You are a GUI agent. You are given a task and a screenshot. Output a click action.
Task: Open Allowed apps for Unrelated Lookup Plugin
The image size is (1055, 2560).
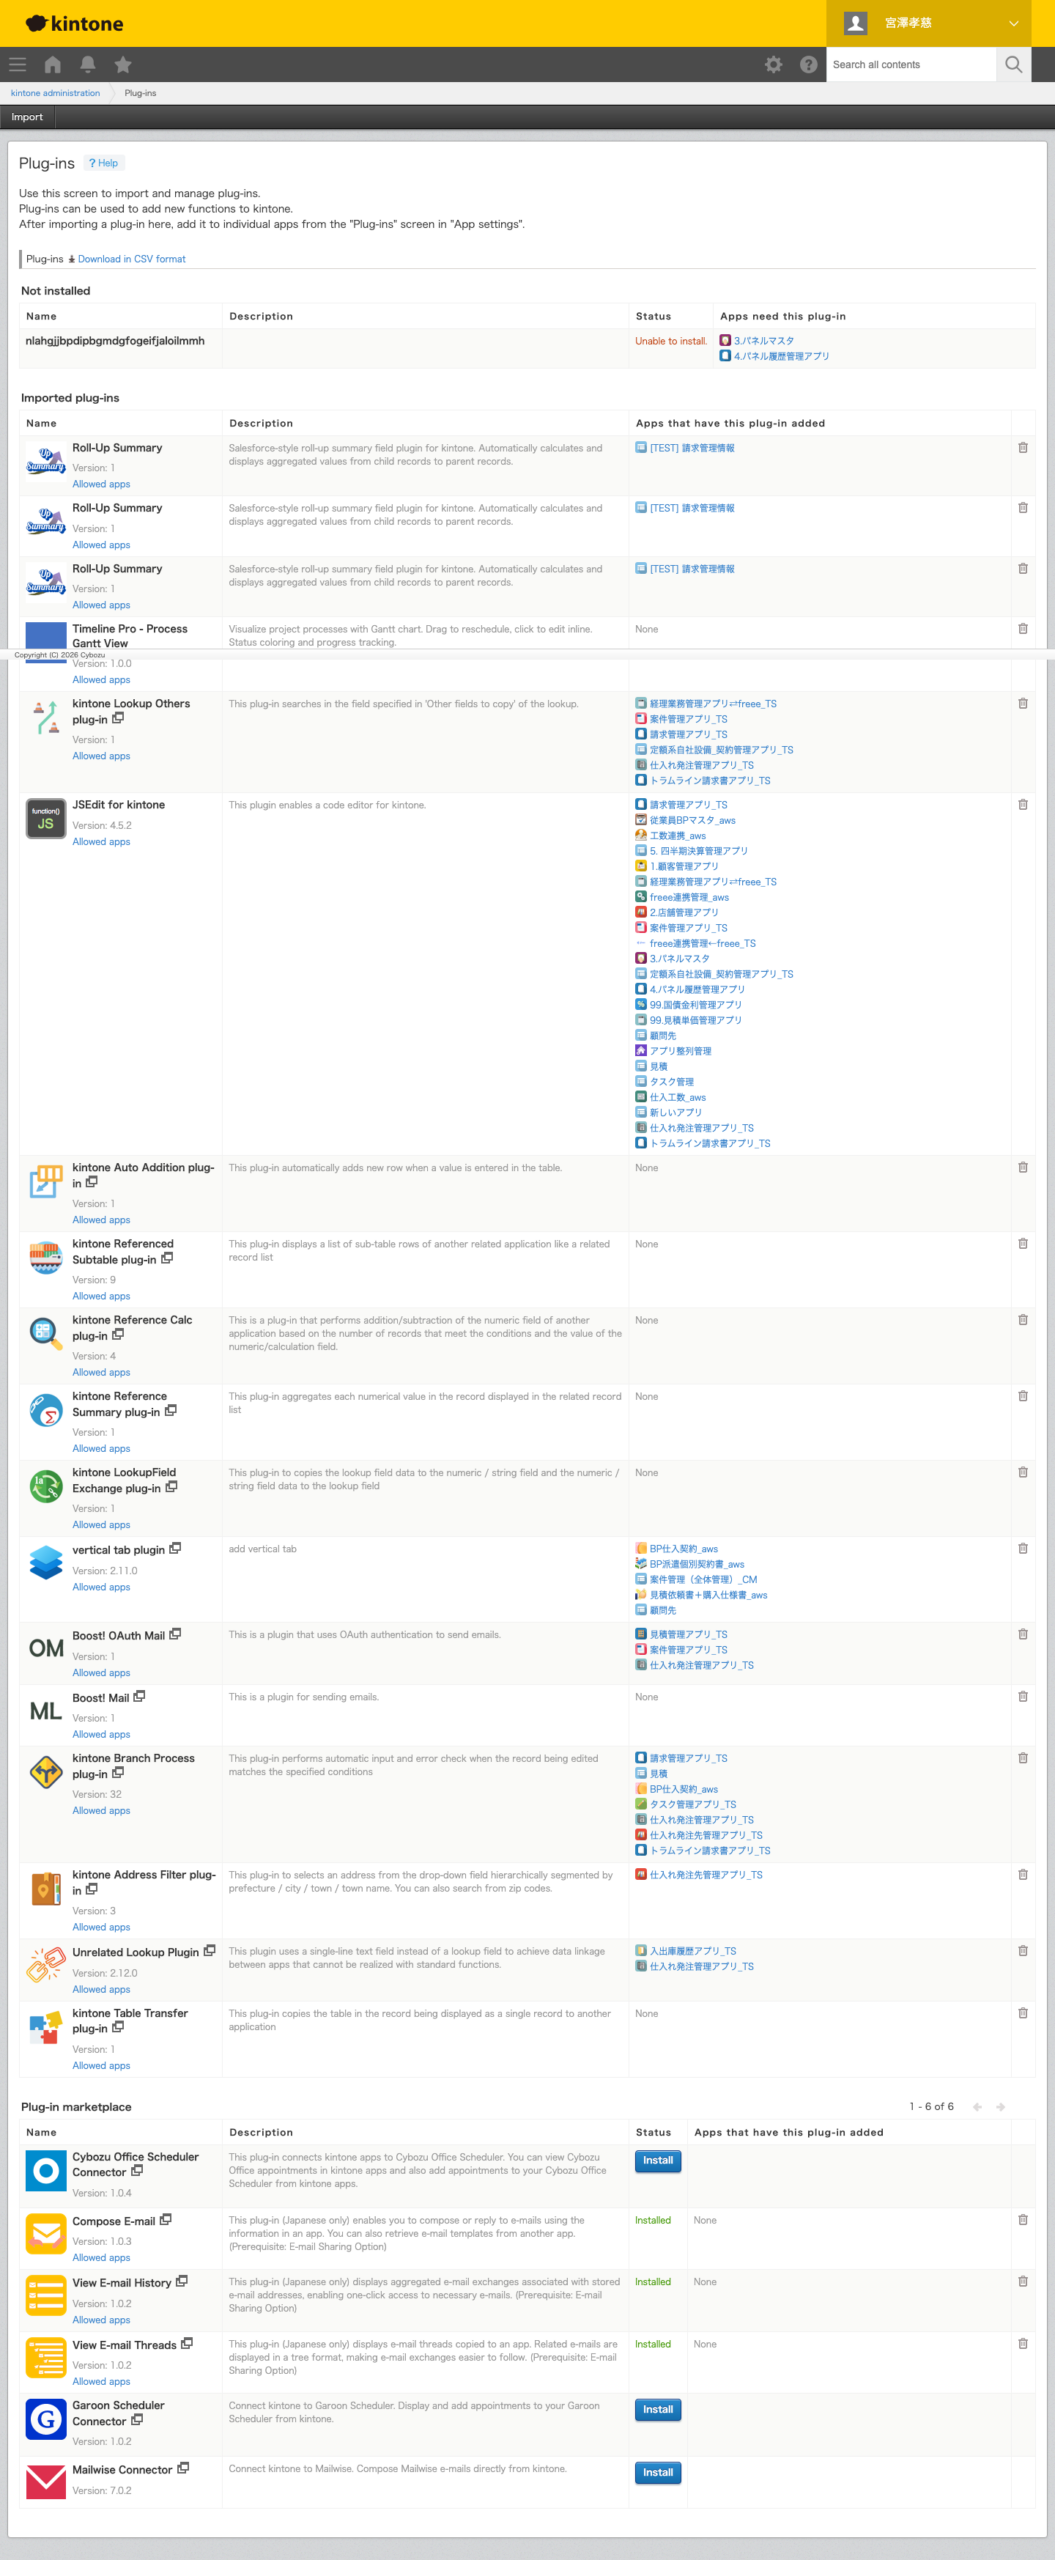pyautogui.click(x=101, y=1989)
